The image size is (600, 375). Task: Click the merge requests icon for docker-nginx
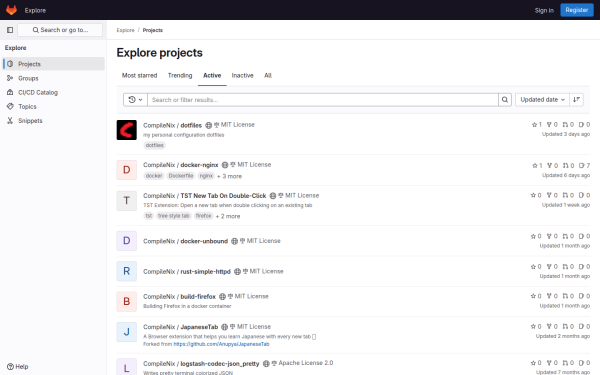(x=566, y=166)
